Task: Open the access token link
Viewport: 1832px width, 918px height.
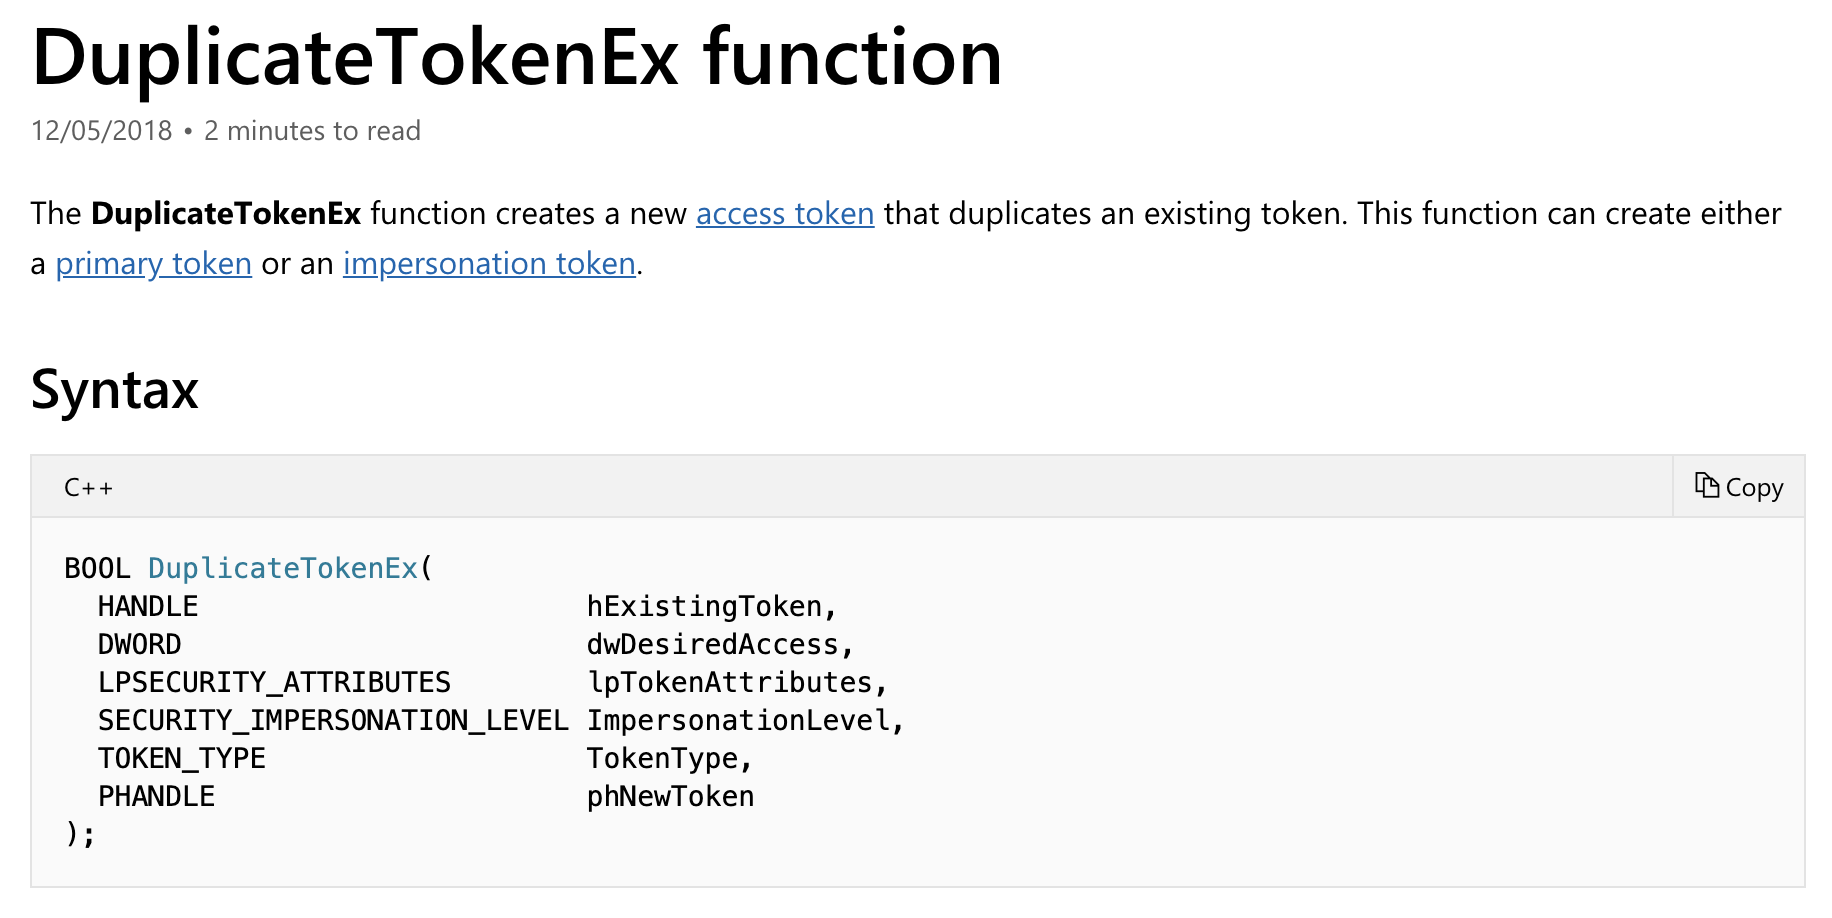Action: point(784,214)
